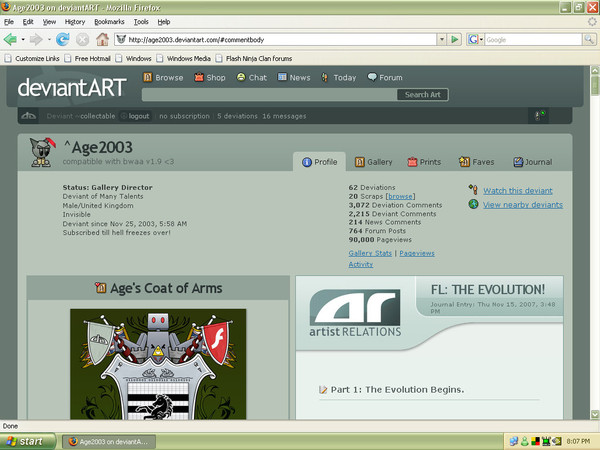
Task: Open the Bookmarks menu
Action: coord(109,22)
